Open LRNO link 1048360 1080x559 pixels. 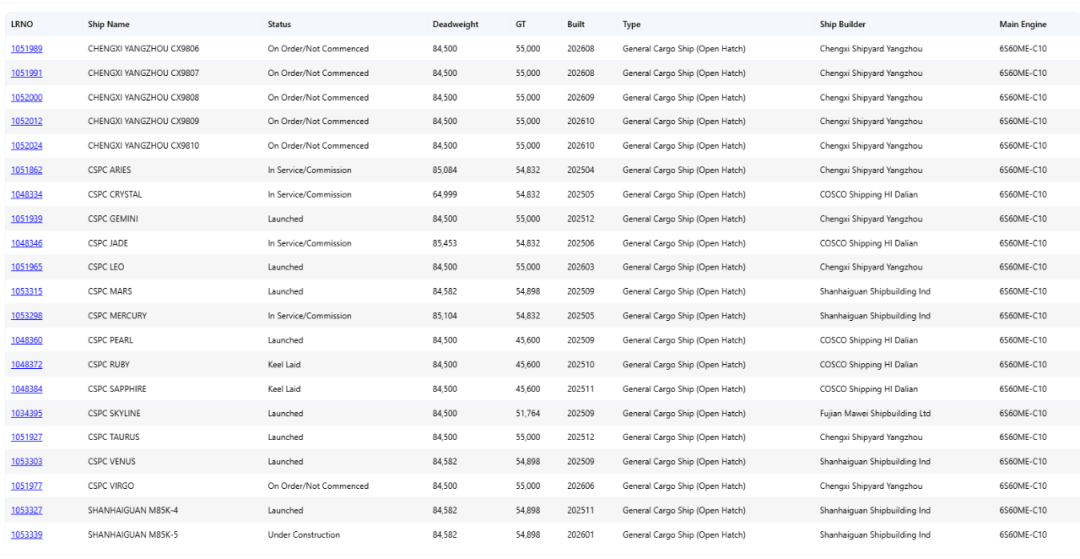tap(26, 340)
